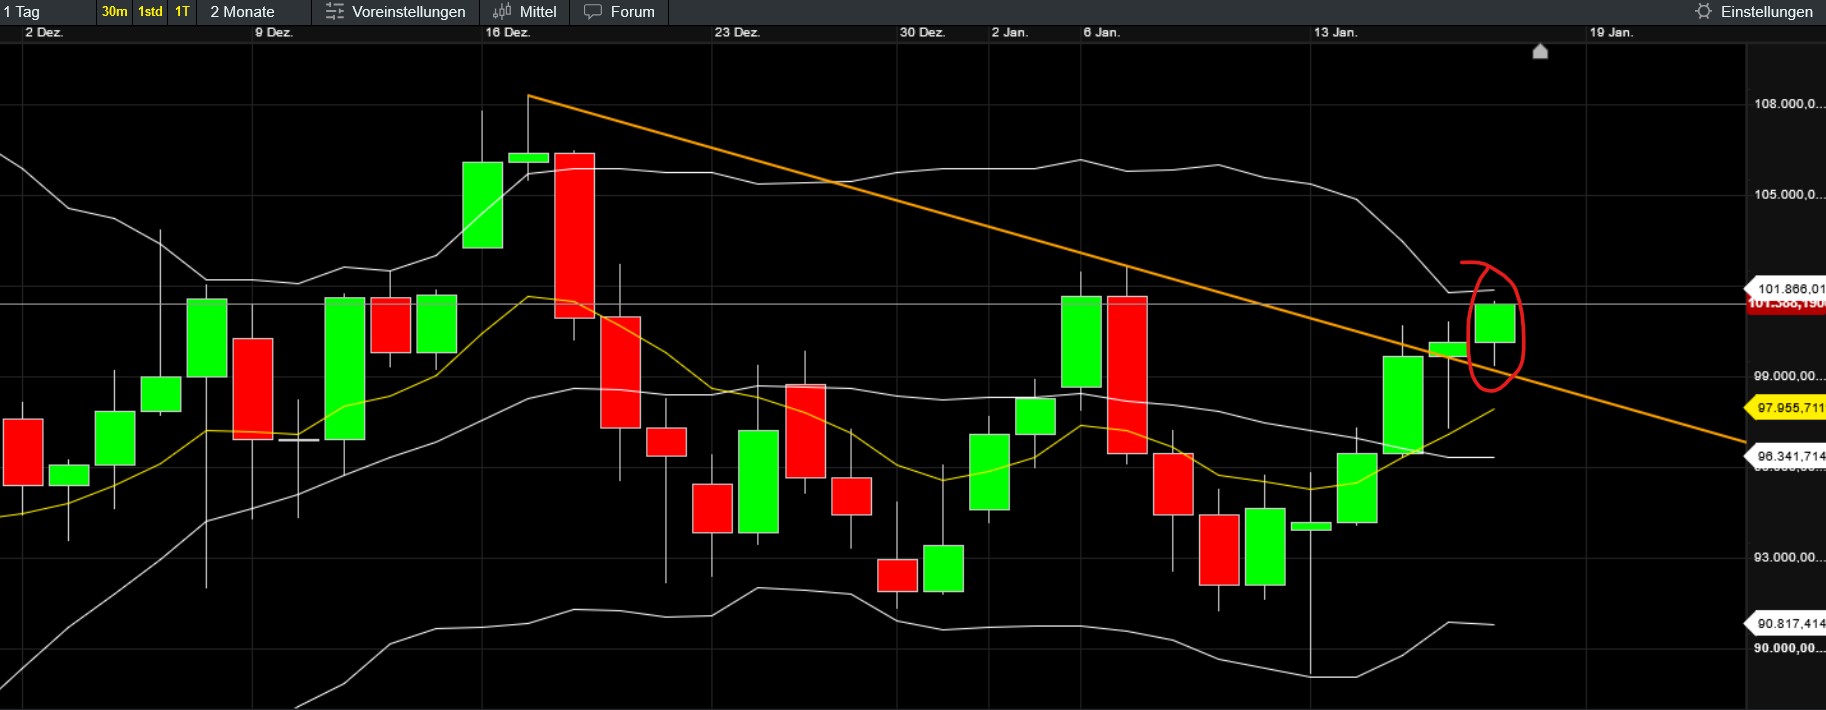
Task: Select the latest green candle at far right
Action: (x=1495, y=323)
